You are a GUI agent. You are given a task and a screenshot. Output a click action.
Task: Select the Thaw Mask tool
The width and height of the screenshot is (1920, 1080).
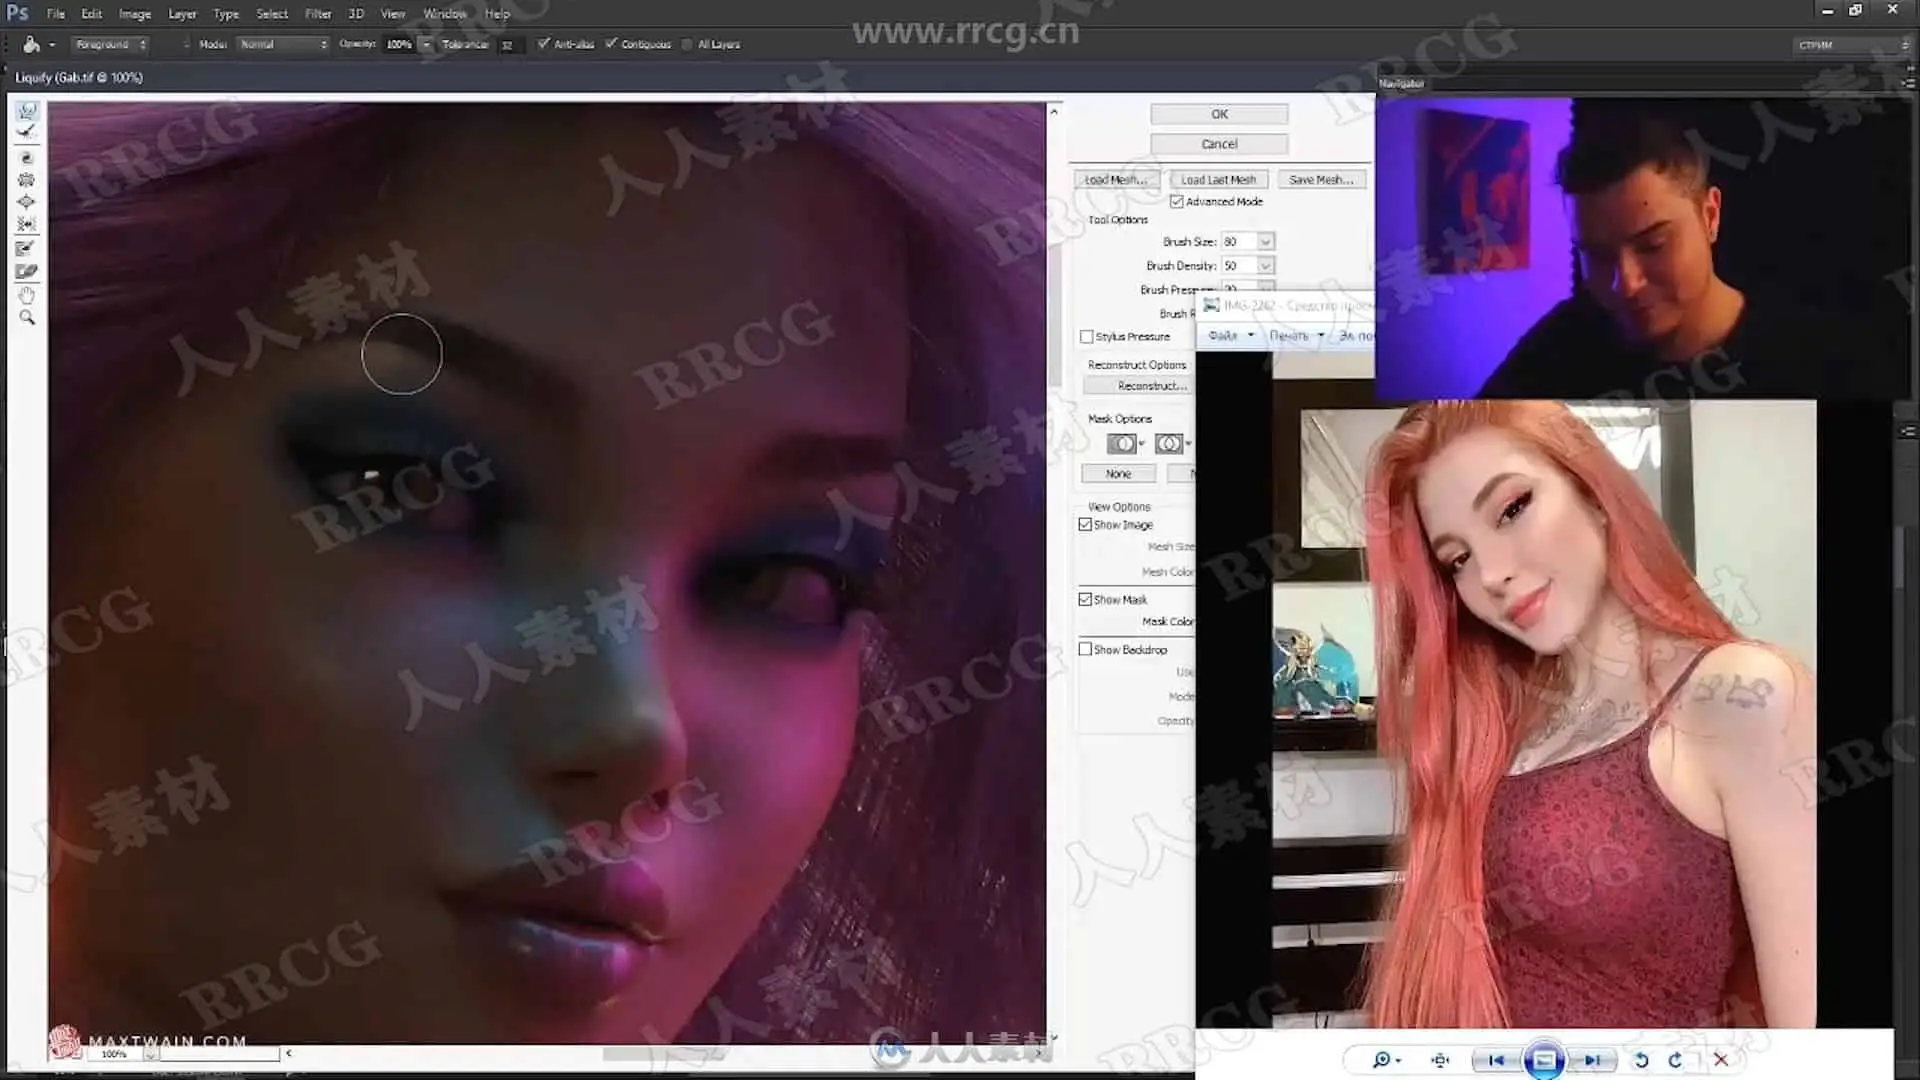tap(27, 272)
